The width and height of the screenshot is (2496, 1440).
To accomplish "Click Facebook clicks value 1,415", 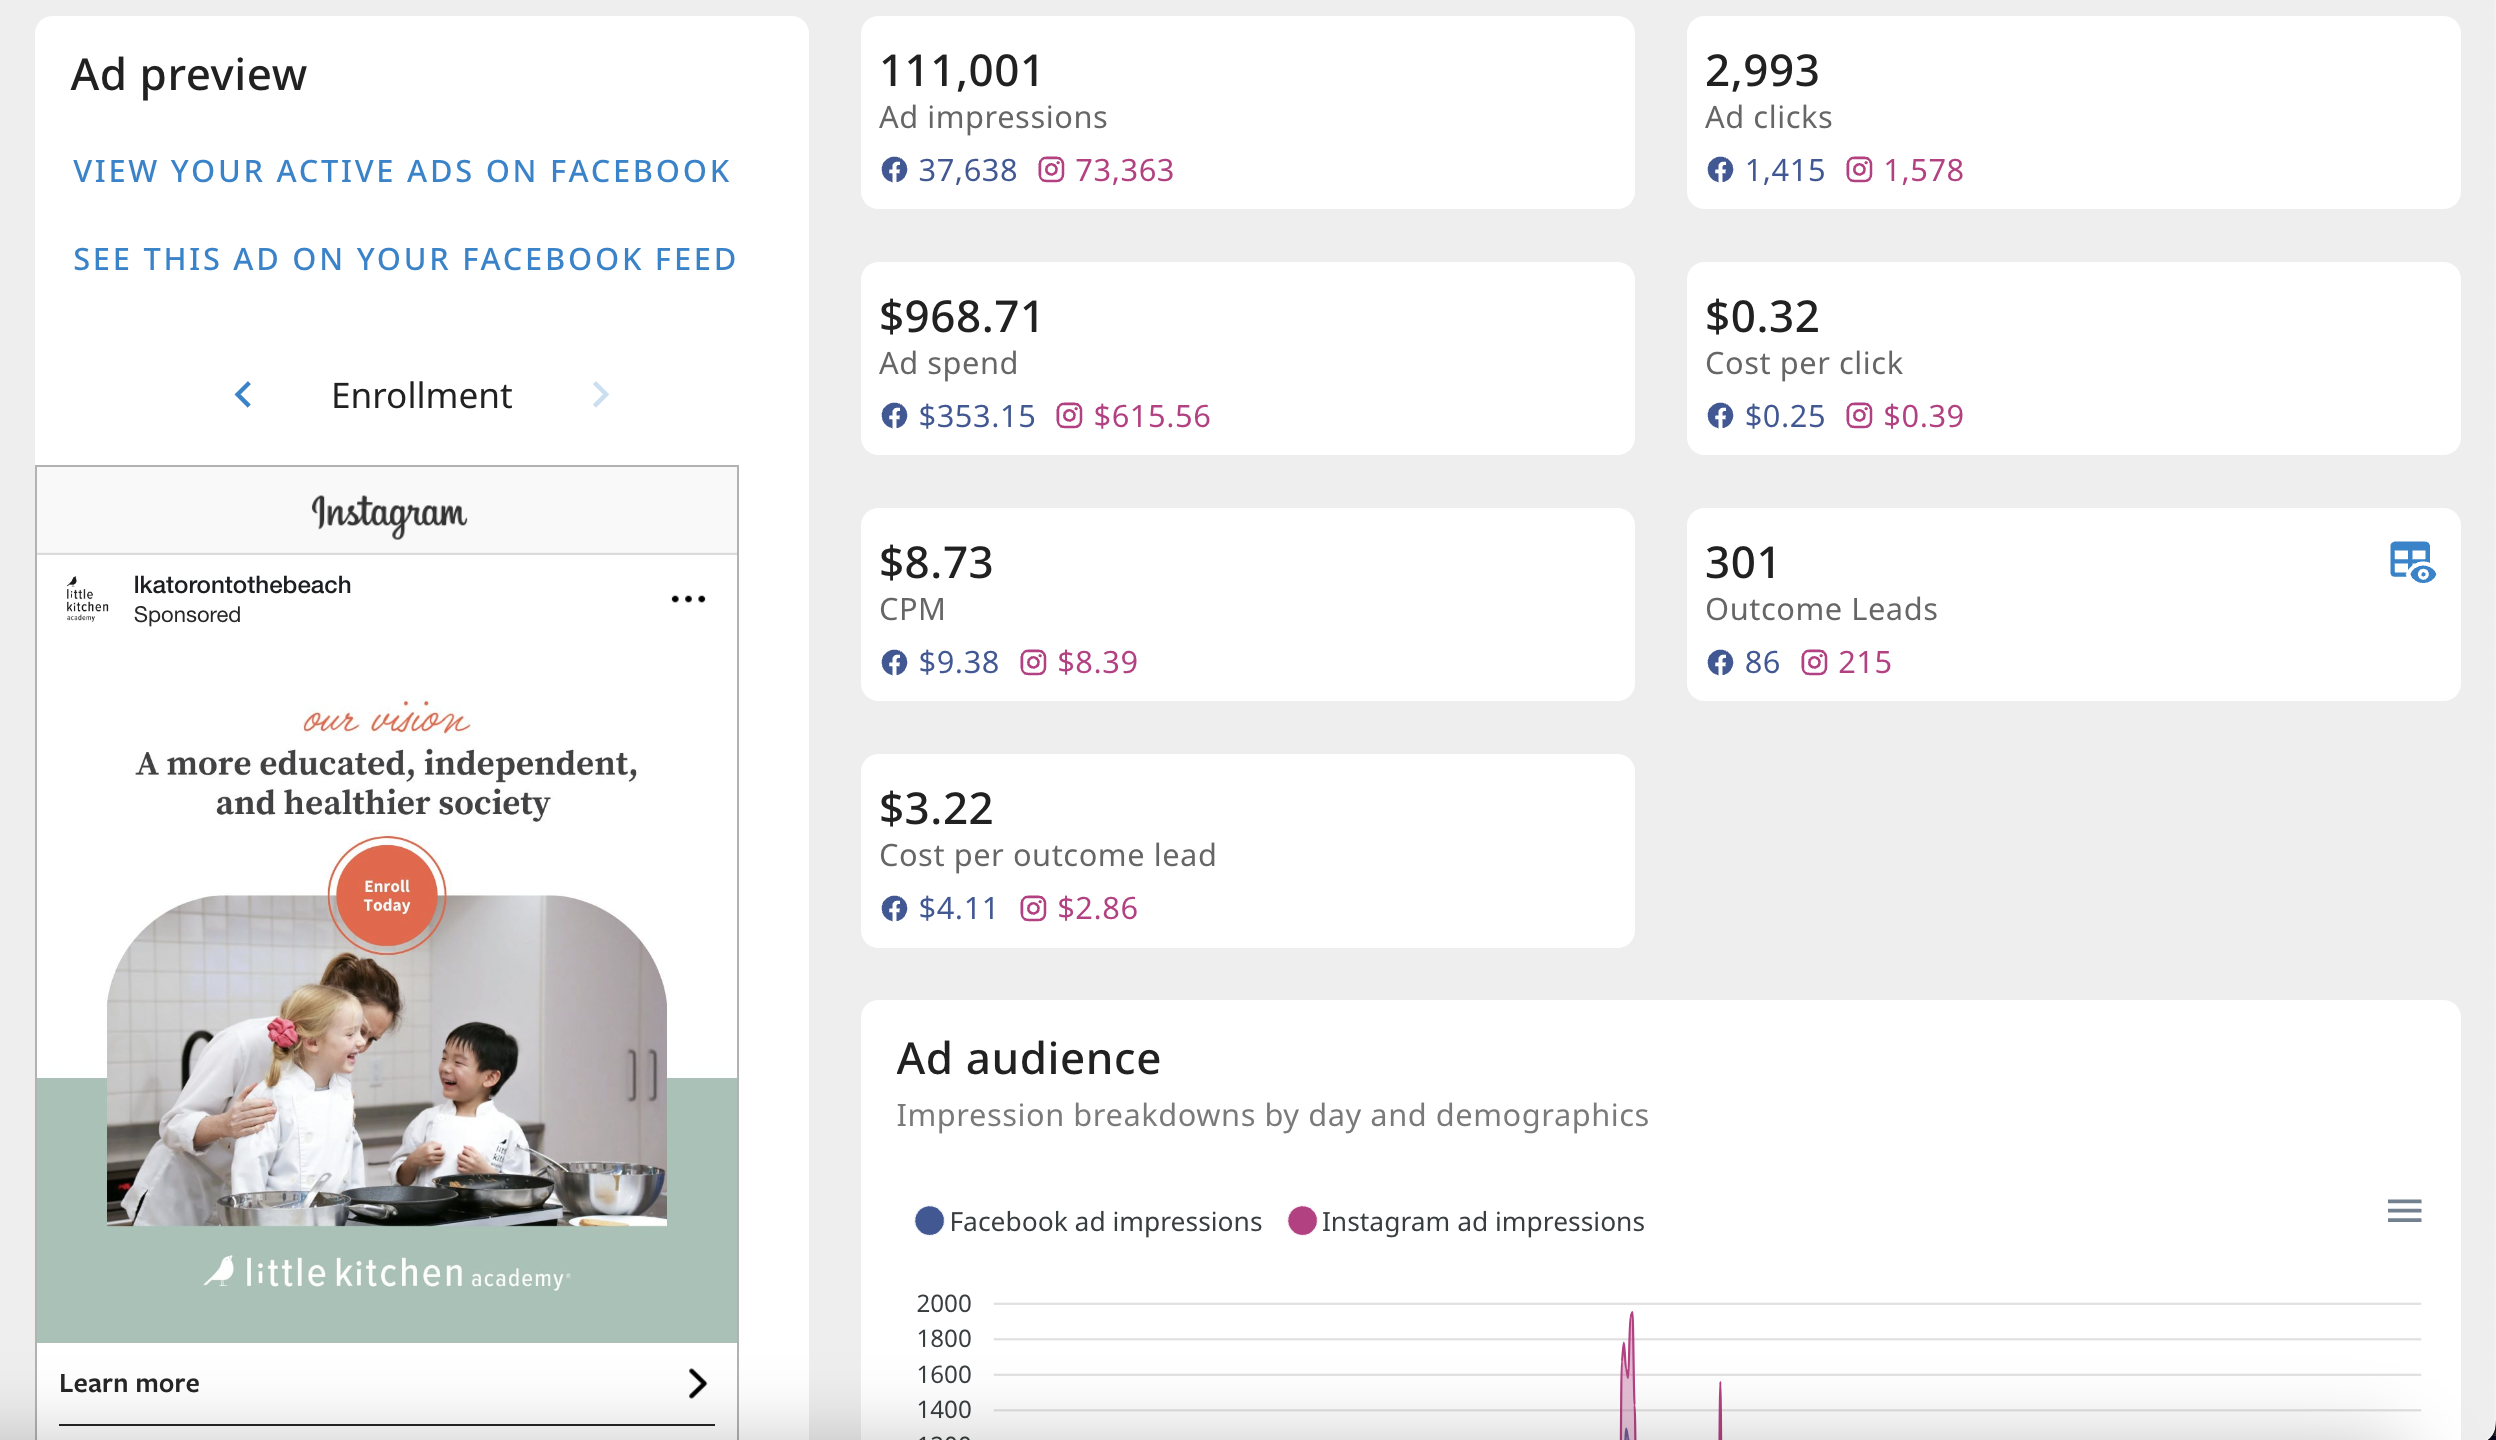I will tap(1784, 170).
